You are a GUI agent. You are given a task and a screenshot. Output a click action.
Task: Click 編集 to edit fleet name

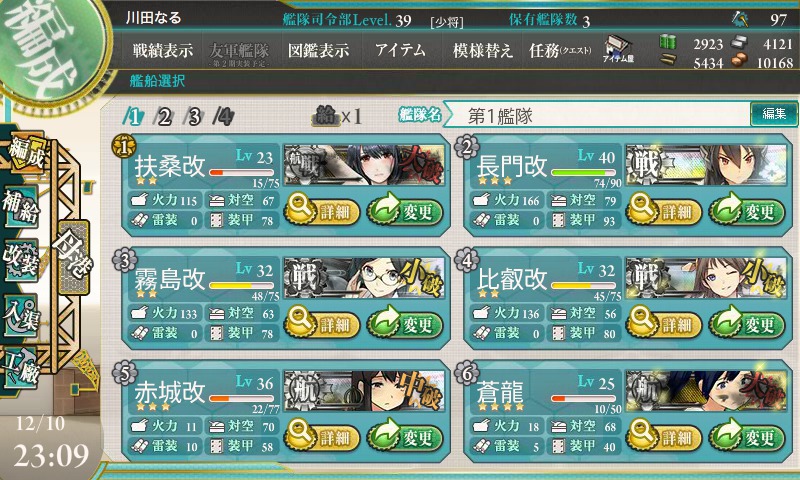pos(774,114)
